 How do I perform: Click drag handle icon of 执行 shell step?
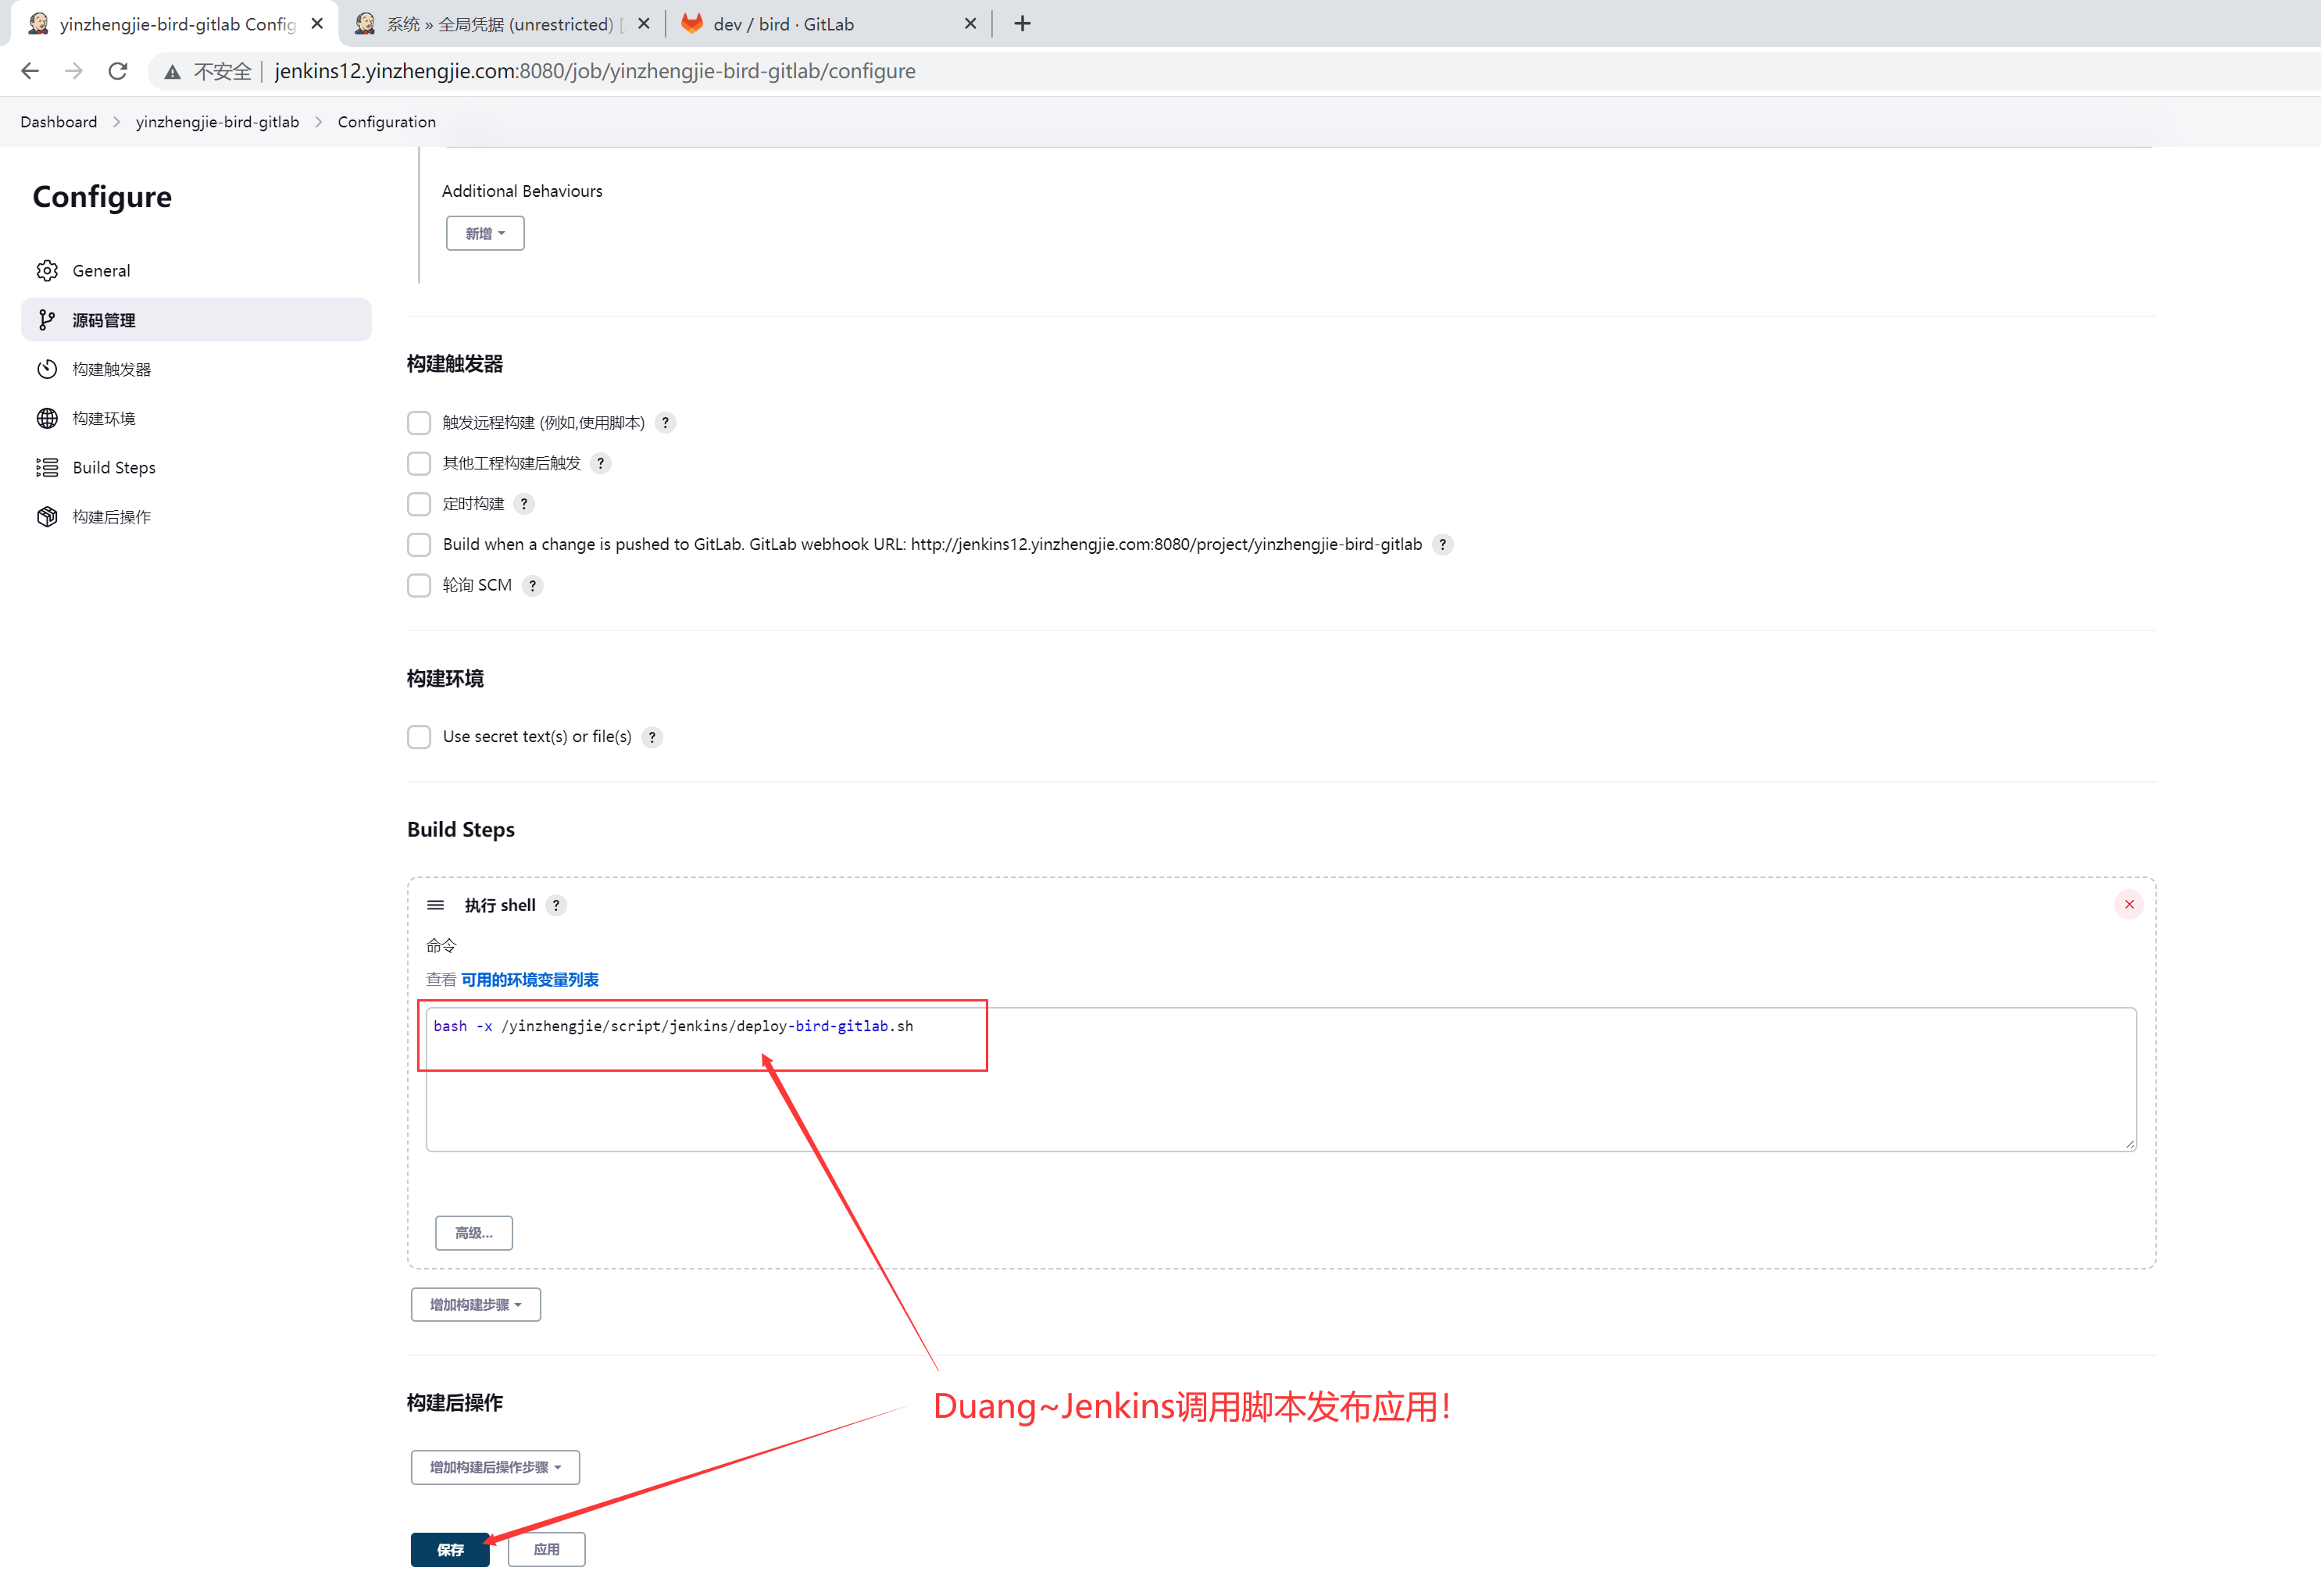tap(435, 905)
